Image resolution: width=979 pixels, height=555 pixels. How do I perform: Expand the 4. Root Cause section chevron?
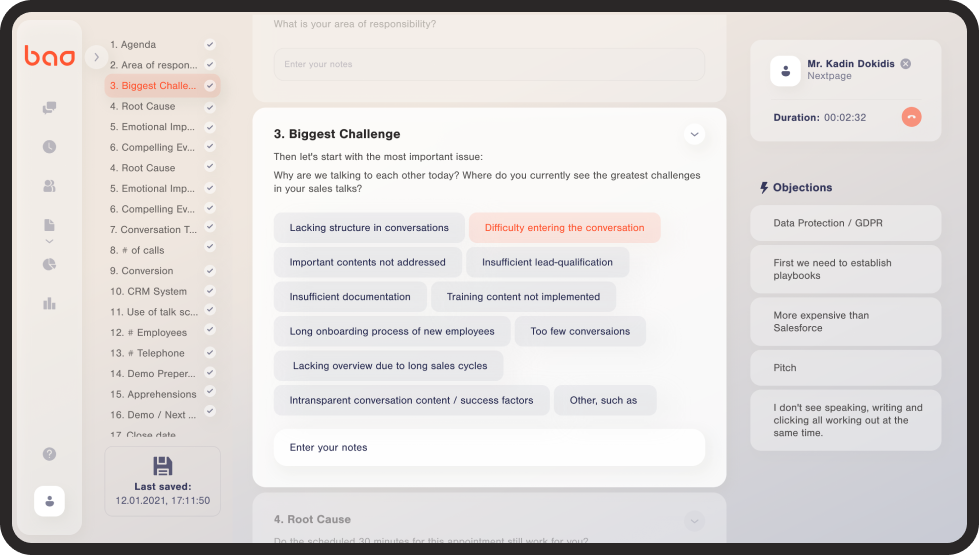coord(694,521)
